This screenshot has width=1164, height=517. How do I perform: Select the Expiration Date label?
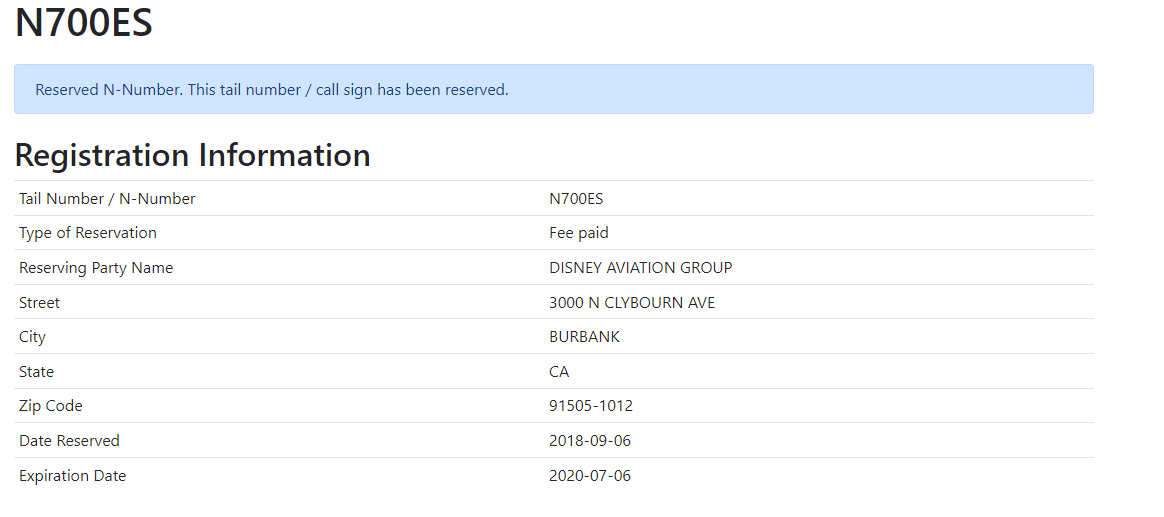coord(72,476)
